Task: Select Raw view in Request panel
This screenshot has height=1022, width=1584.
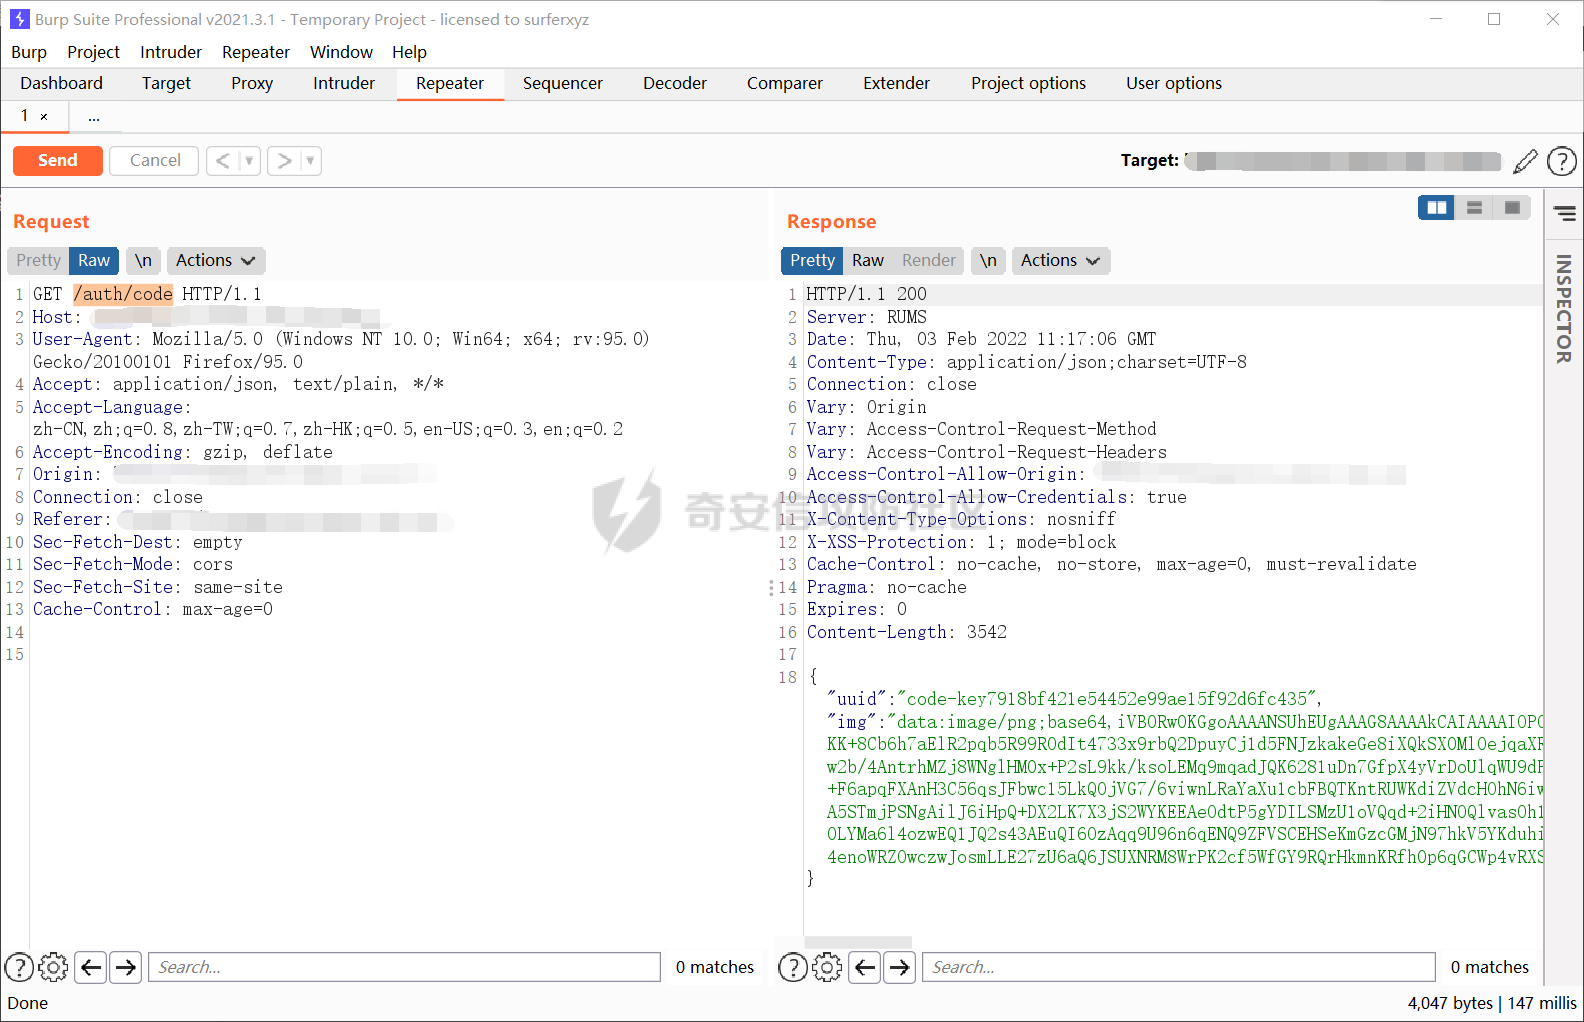Action: 94,261
